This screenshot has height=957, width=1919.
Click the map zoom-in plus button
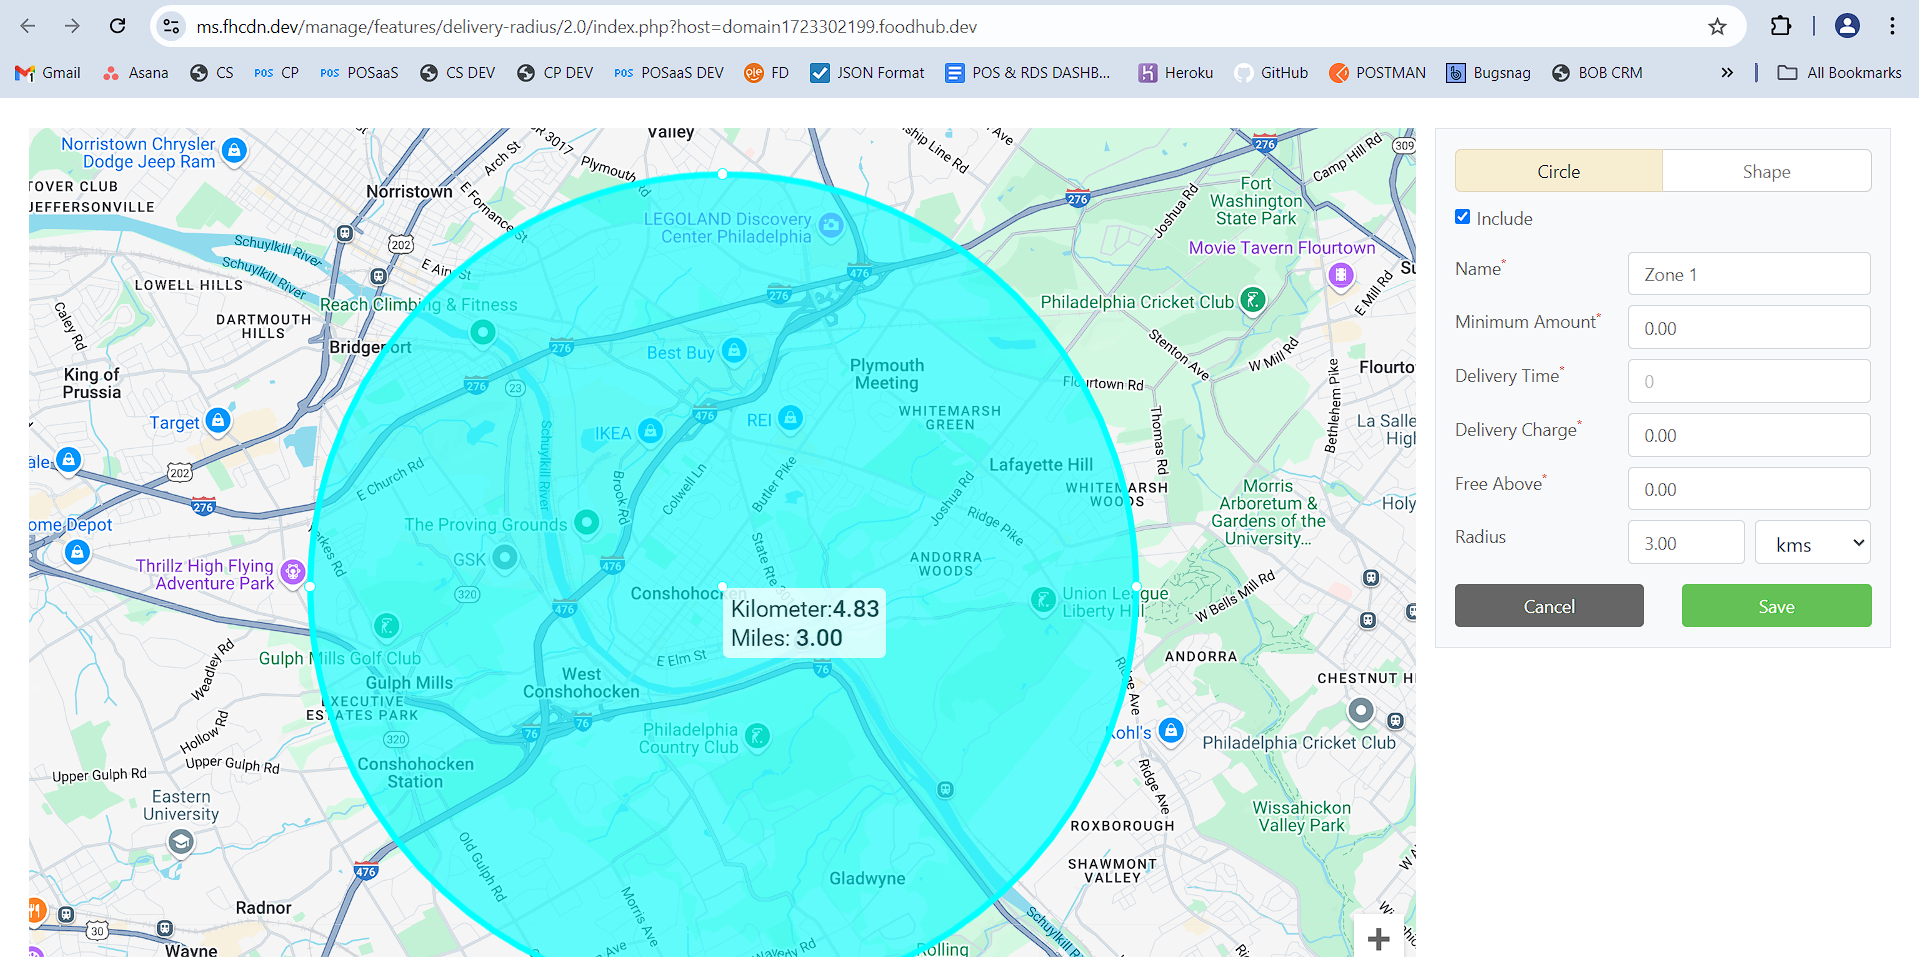click(x=1378, y=938)
